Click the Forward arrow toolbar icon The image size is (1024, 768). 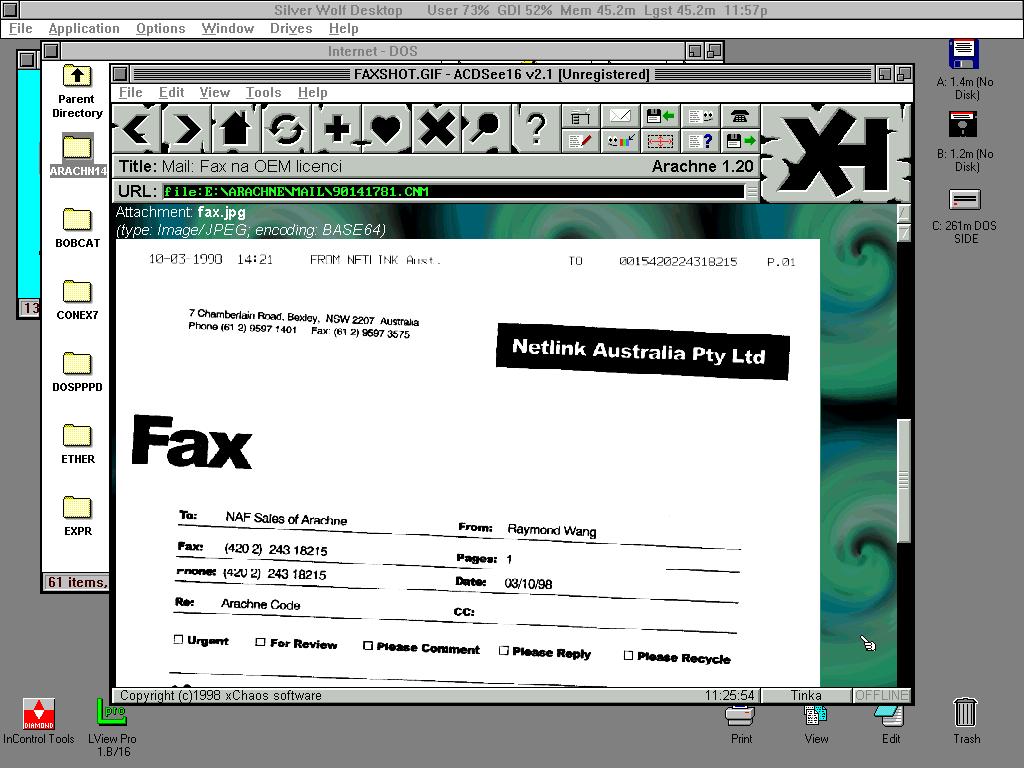[x=187, y=129]
